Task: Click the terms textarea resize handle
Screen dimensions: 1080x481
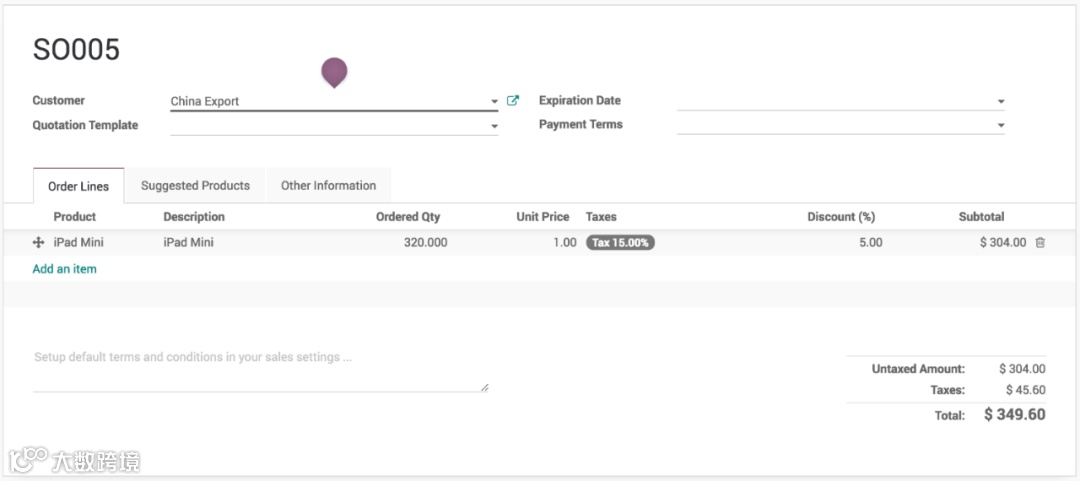Action: [484, 387]
